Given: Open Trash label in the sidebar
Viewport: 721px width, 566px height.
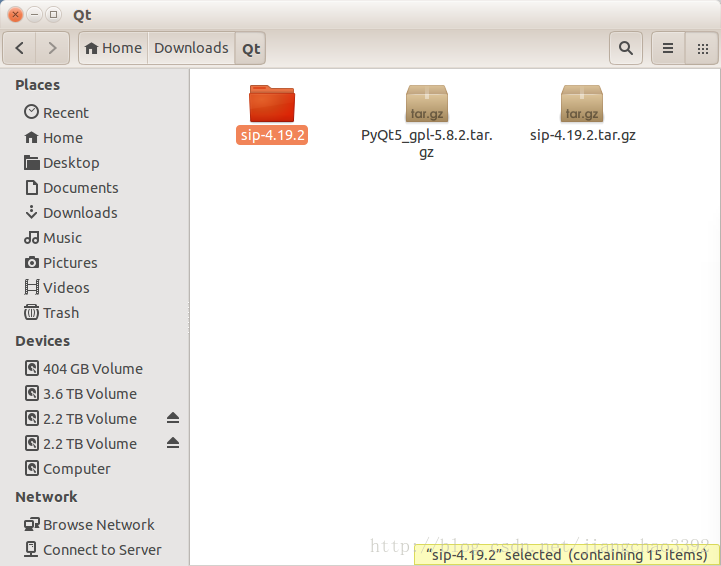Looking at the screenshot, I should click(x=61, y=313).
